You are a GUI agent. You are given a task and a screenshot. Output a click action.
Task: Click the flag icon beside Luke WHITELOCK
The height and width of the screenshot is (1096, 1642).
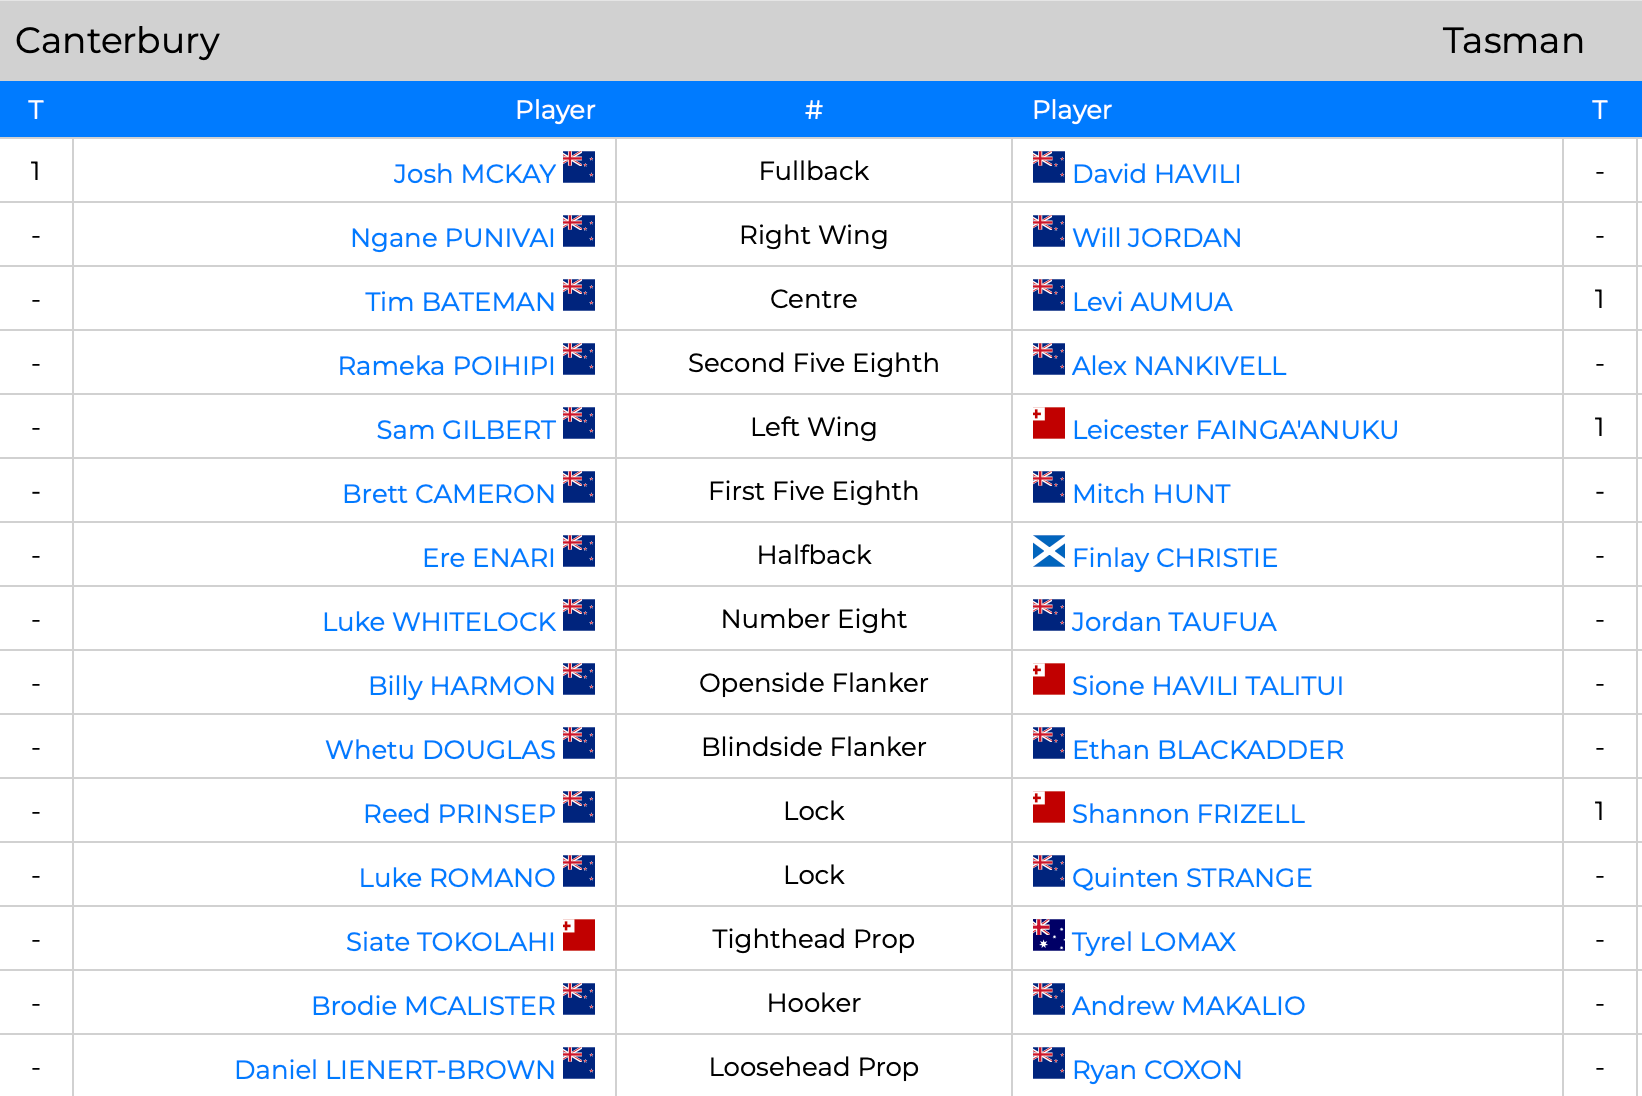point(579,615)
